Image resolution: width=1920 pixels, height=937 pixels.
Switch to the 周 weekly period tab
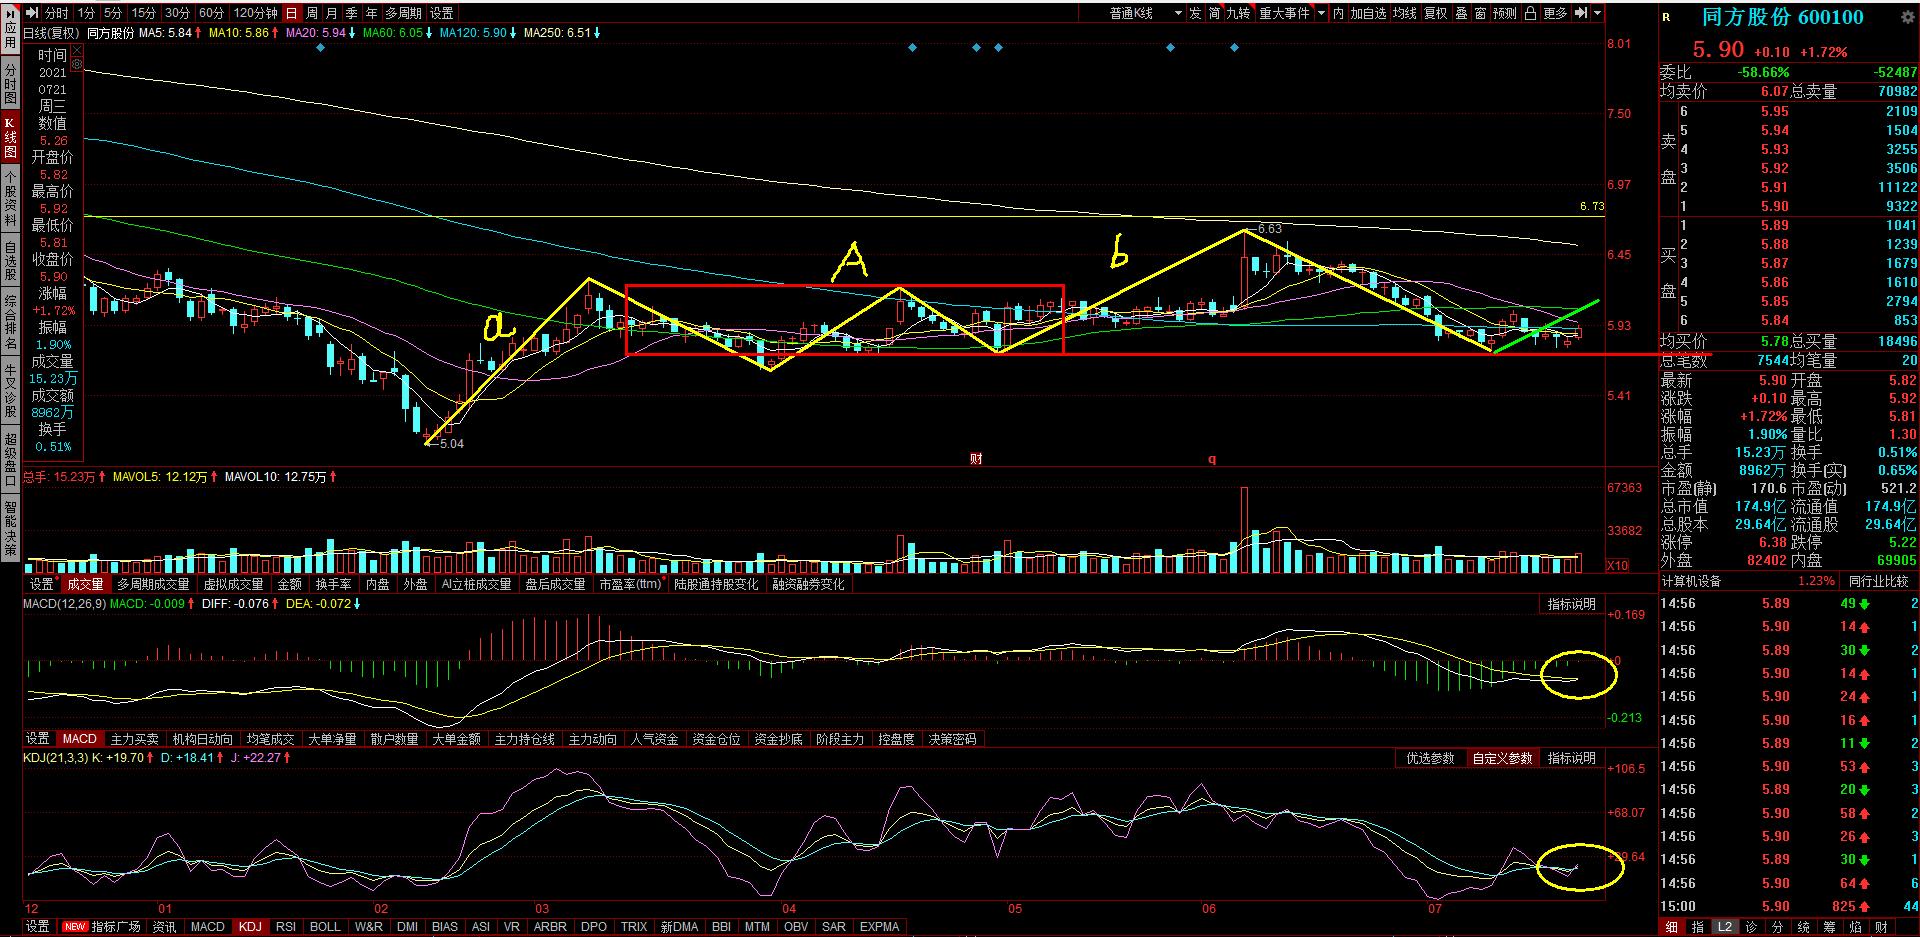(312, 13)
